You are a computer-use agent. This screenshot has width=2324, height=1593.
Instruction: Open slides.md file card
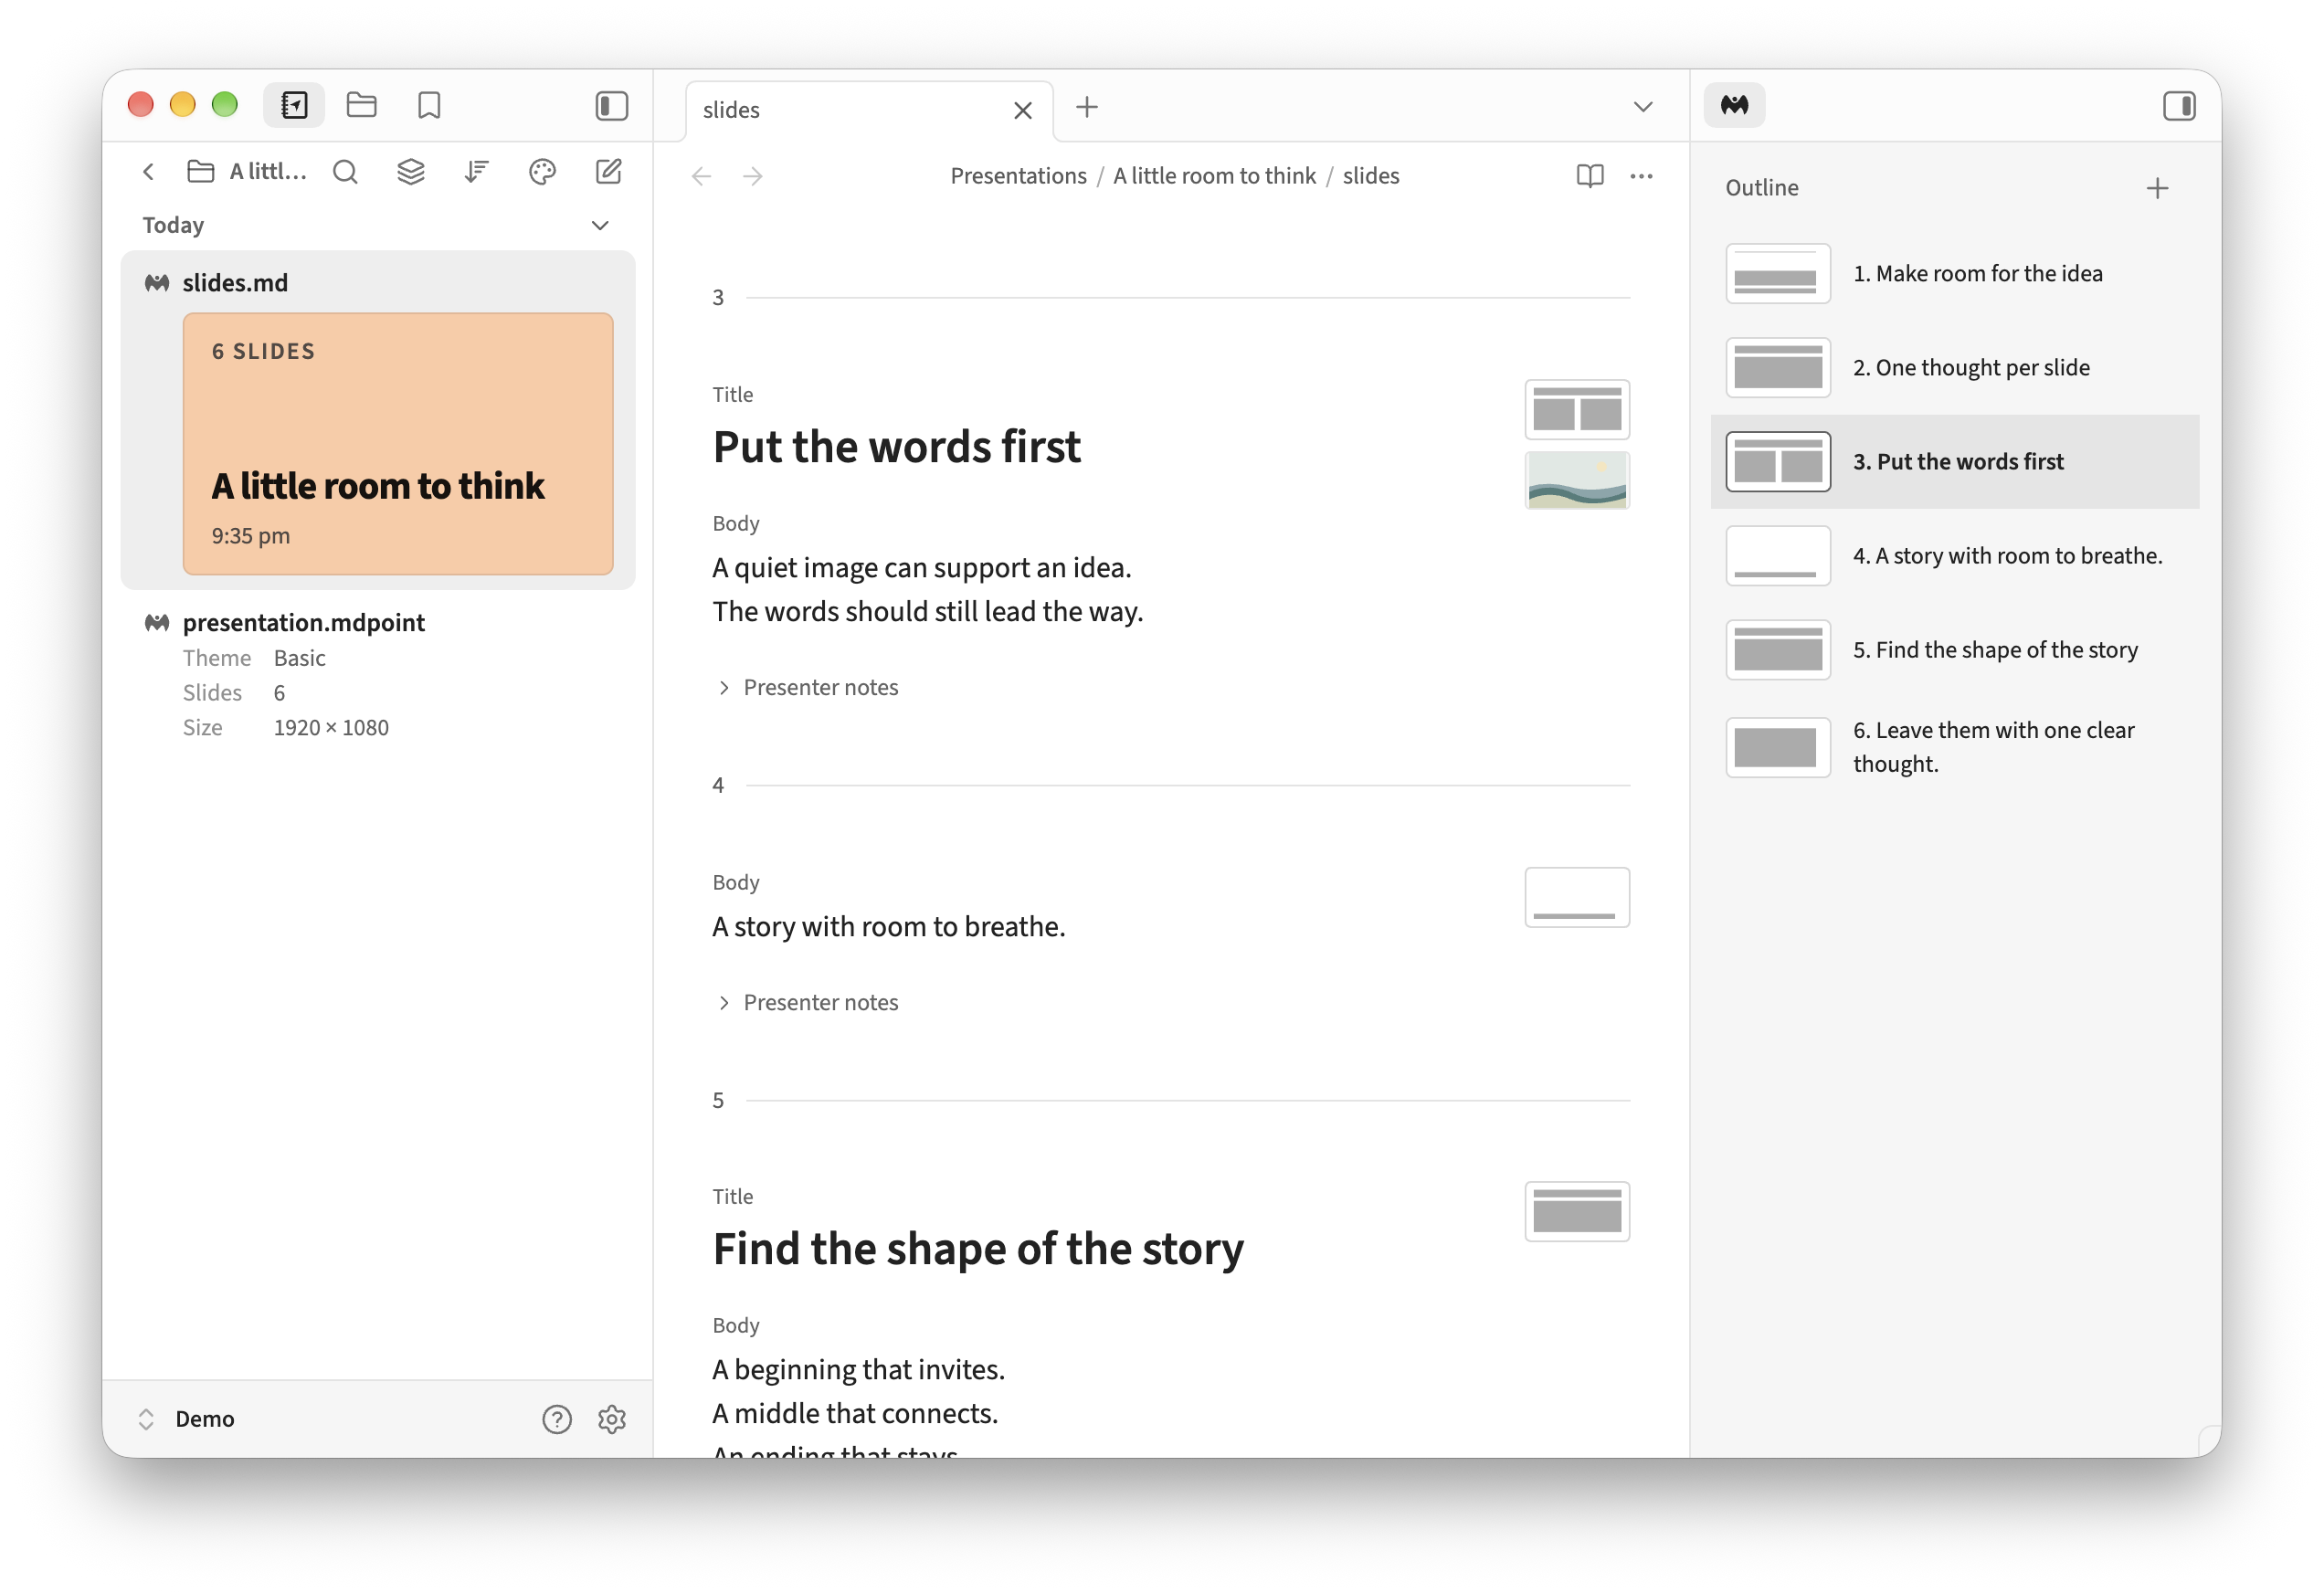(377, 420)
